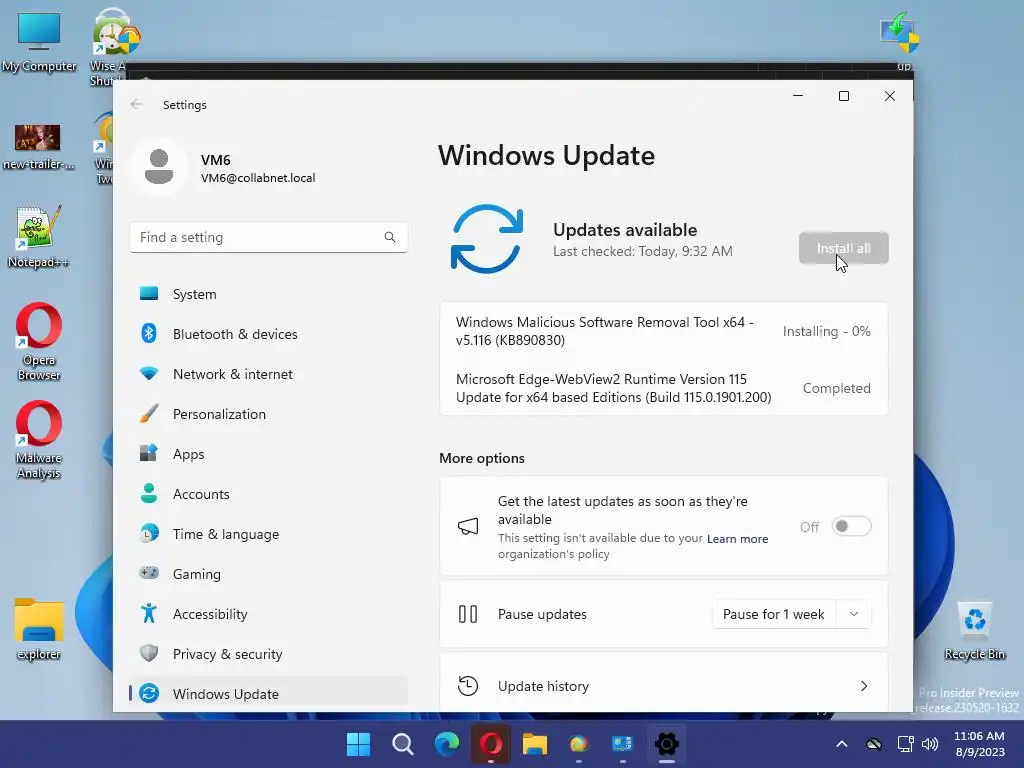
Task: Open File Explorer from taskbar
Action: coord(534,744)
